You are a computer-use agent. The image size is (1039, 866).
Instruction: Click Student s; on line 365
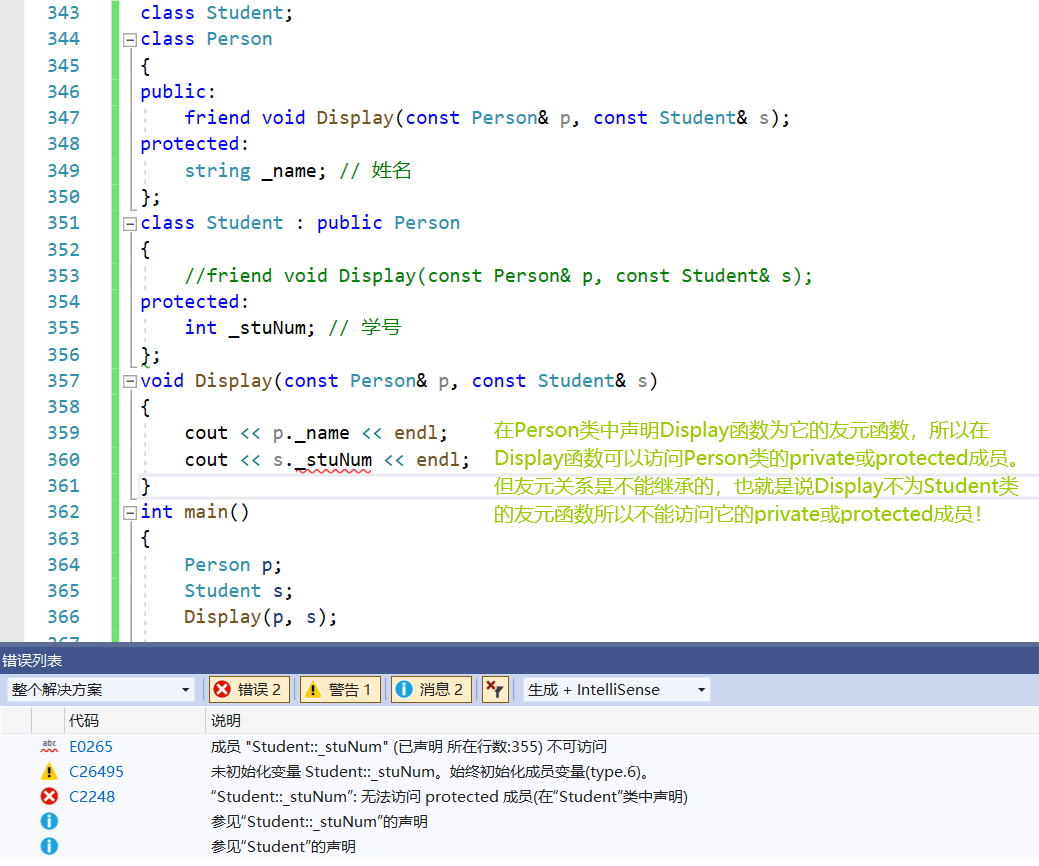(x=239, y=591)
